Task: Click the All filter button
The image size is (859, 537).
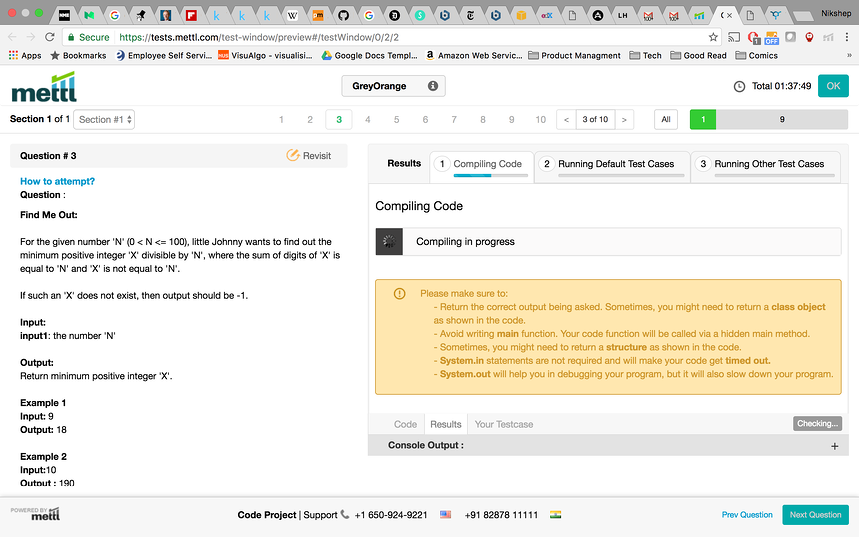Action: (666, 119)
